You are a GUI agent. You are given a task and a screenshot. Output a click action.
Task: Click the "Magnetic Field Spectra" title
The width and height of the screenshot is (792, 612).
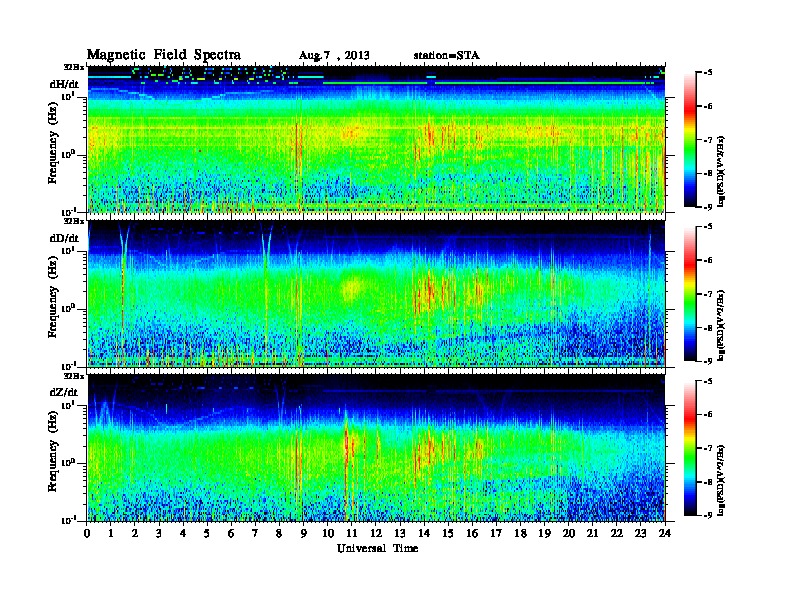(x=163, y=55)
